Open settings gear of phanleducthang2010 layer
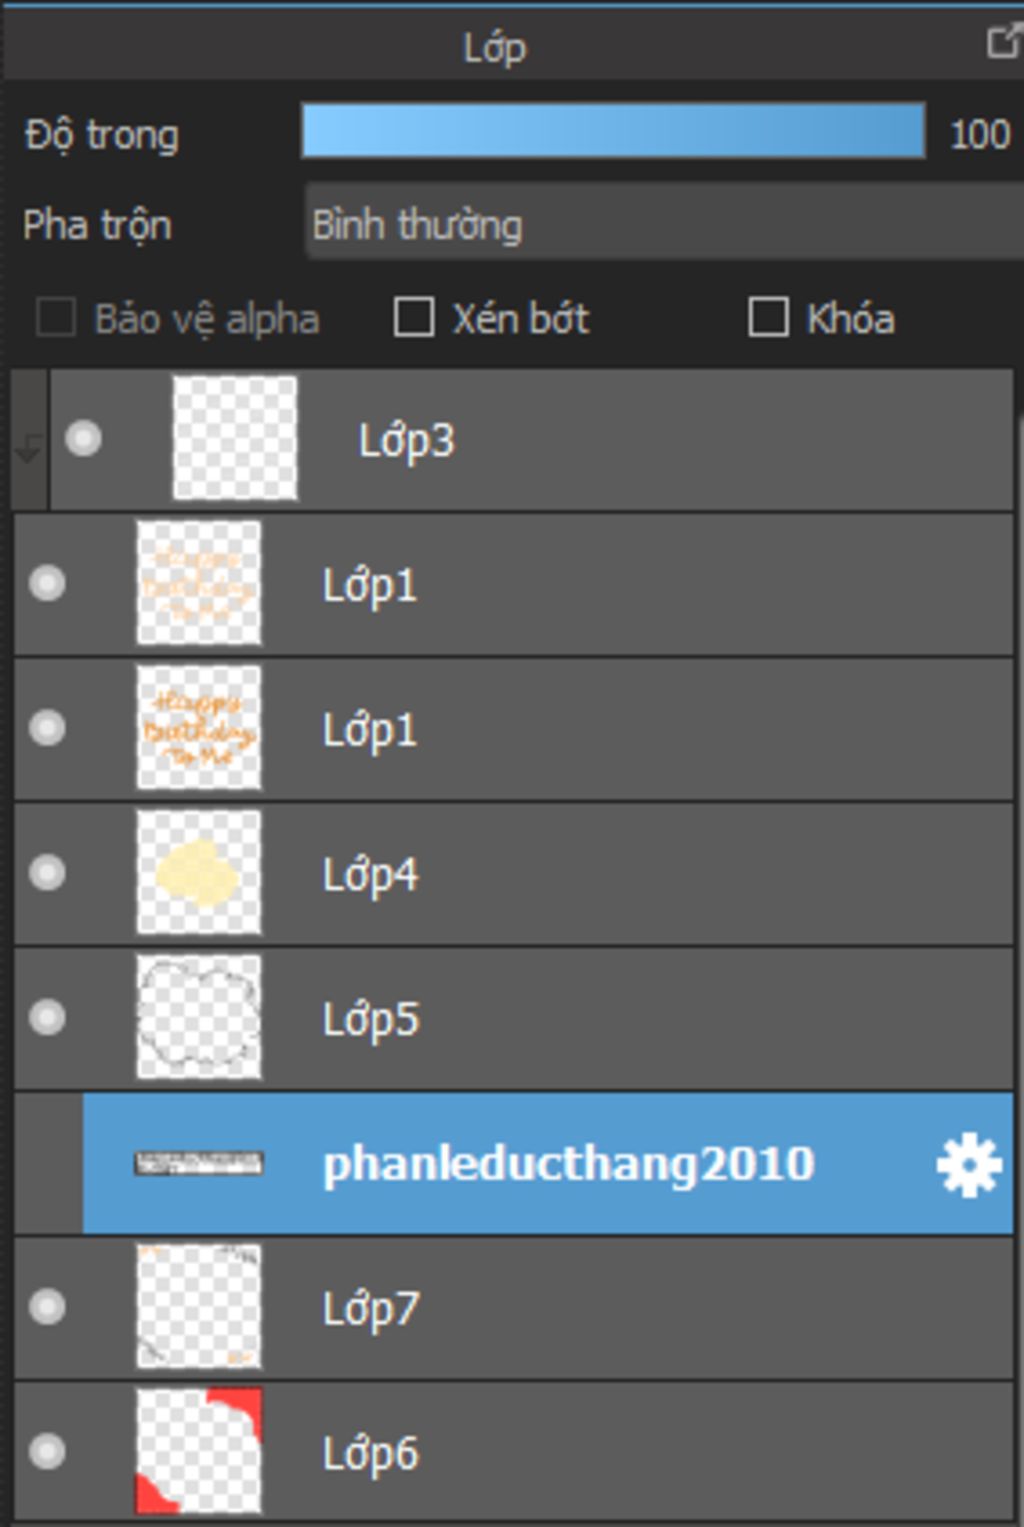 point(968,1165)
